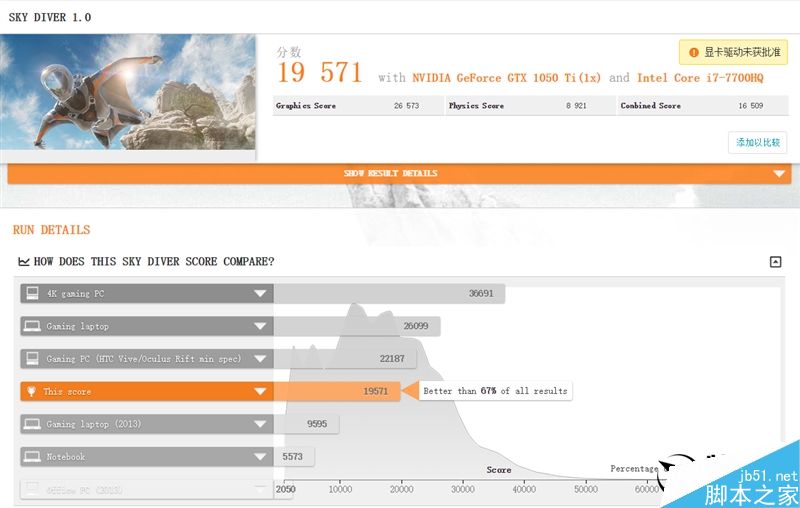The image size is (800, 508).
Task: Expand the This score row
Action: coord(260,391)
